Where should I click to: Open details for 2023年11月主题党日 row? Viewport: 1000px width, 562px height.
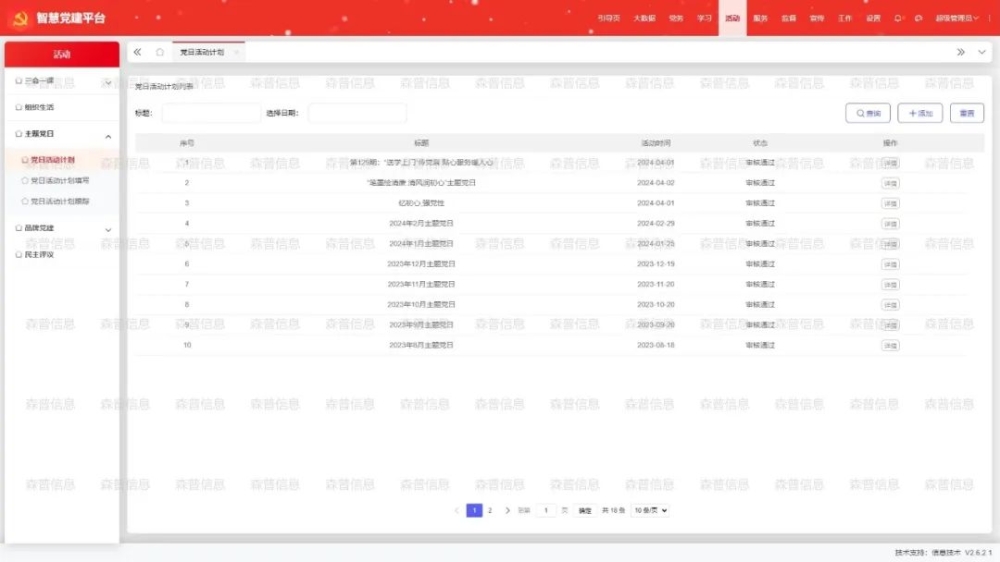[890, 285]
